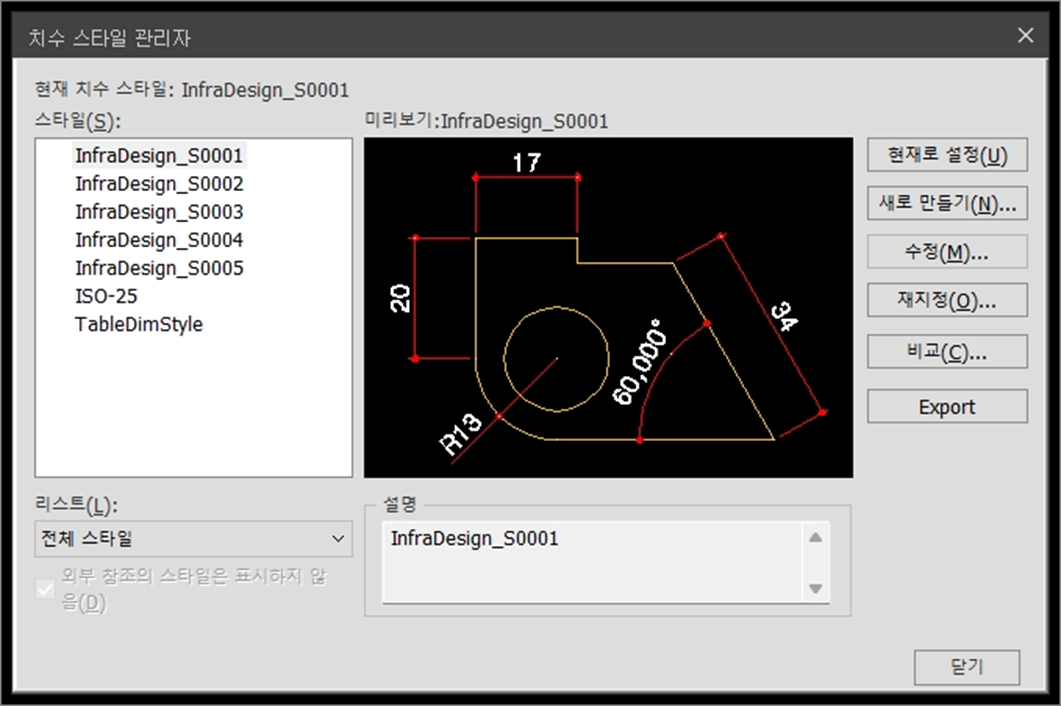Select the InfraDesign_S0004 style
1061x706 pixels.
pyautogui.click(x=159, y=240)
